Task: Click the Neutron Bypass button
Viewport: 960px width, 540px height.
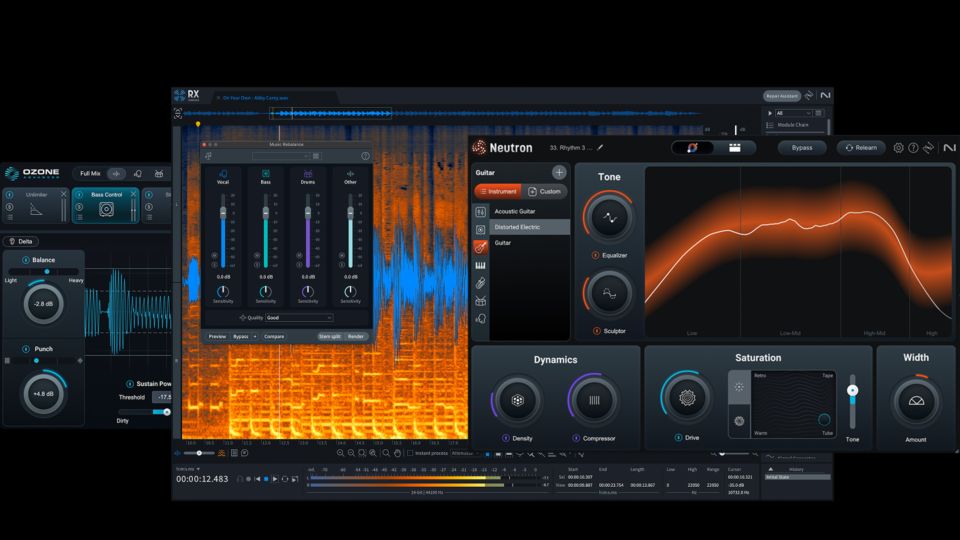Action: [802, 148]
